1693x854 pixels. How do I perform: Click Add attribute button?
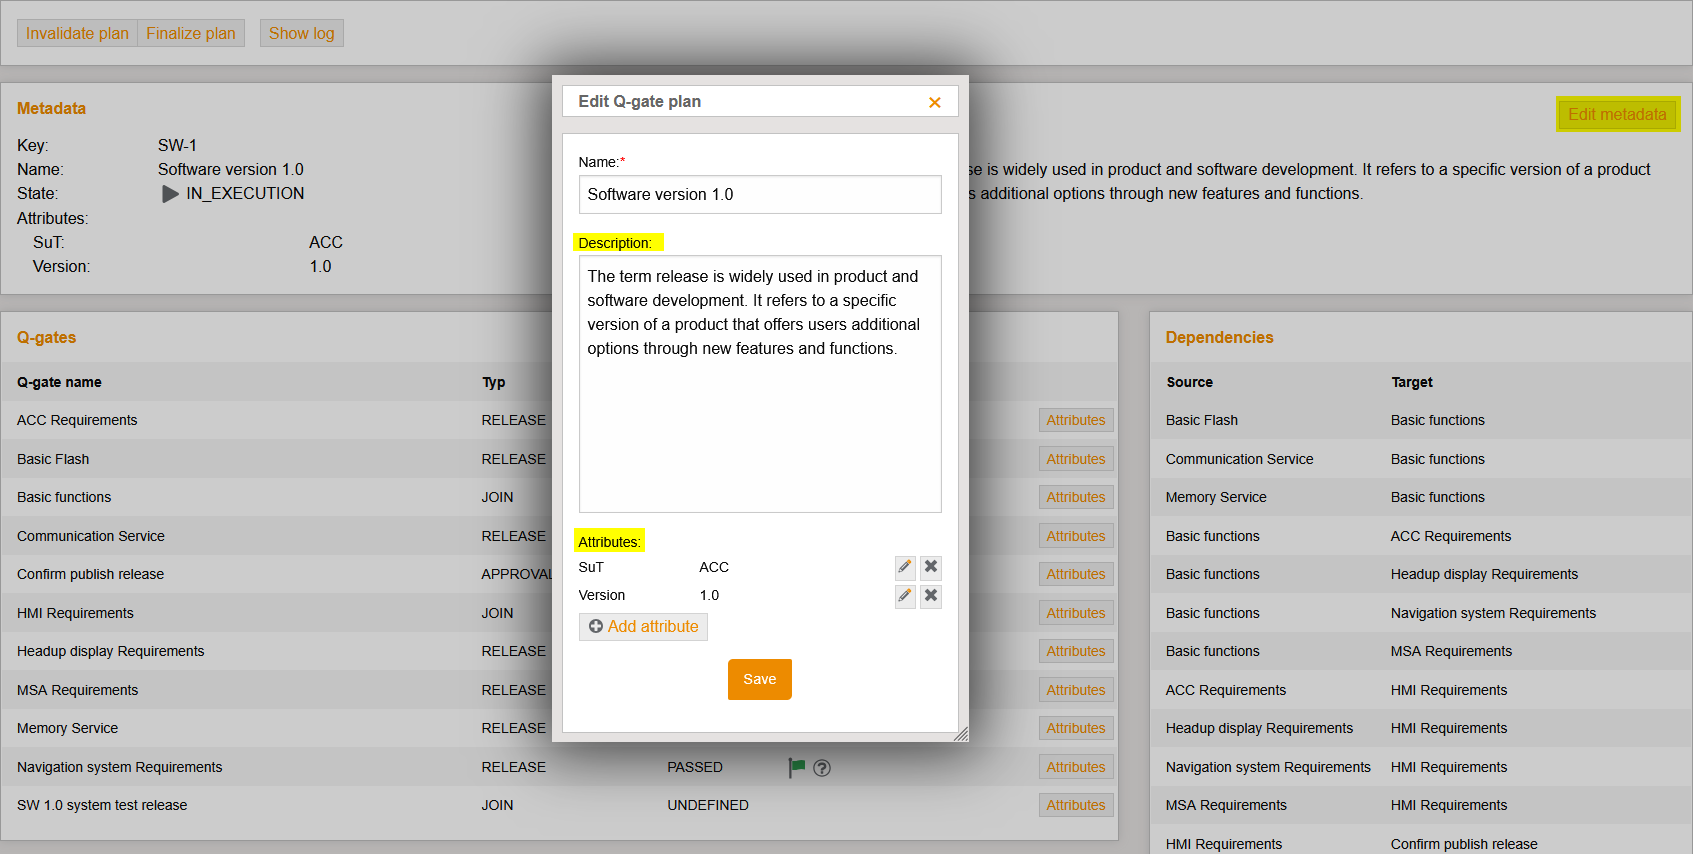643,626
